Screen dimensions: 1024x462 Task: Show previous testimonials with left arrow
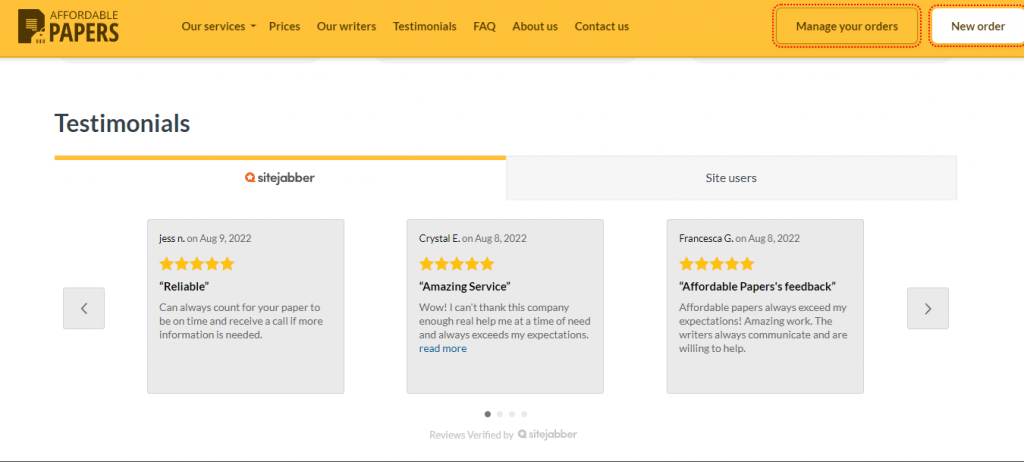[x=84, y=308]
